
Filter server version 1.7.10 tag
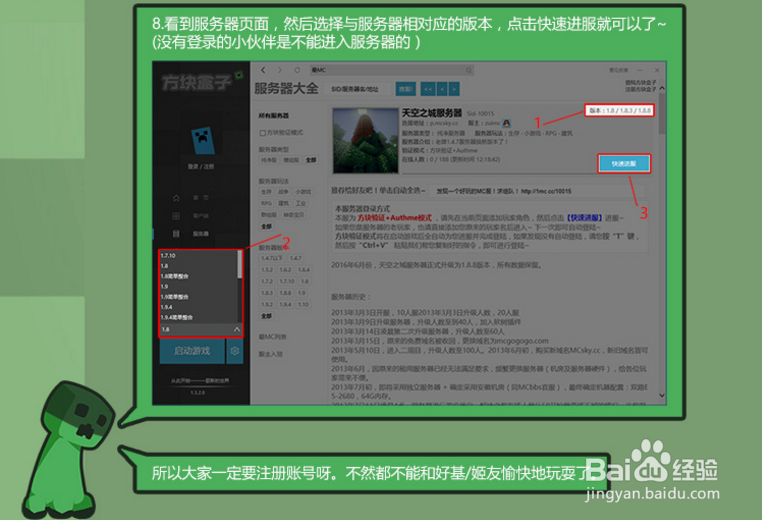point(287,281)
